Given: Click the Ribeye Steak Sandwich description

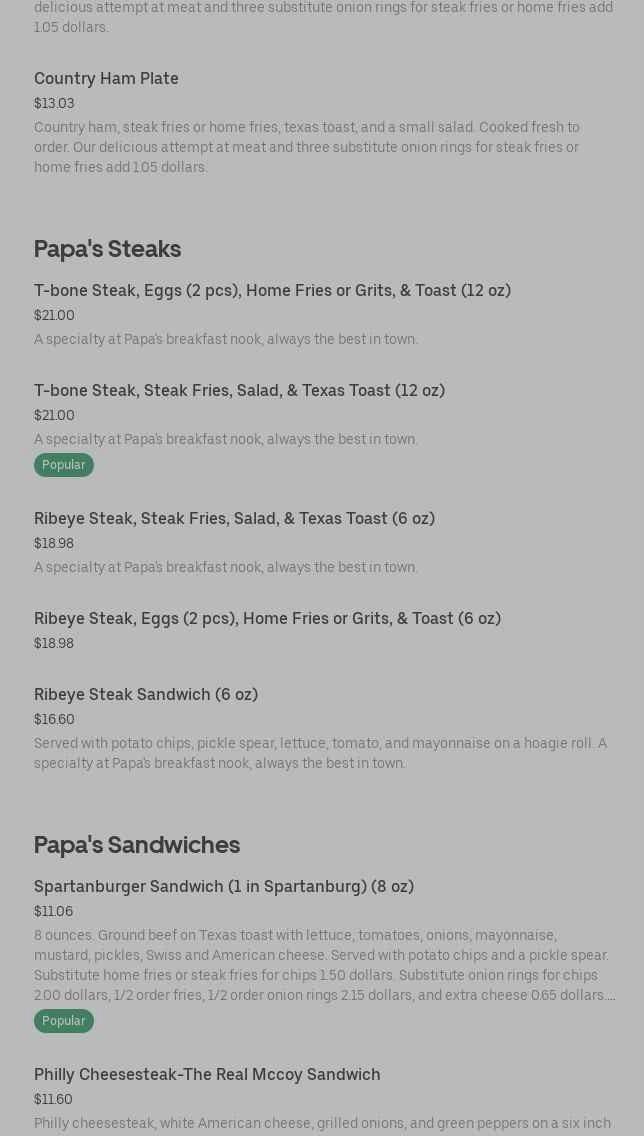Looking at the screenshot, I should tap(320, 753).
